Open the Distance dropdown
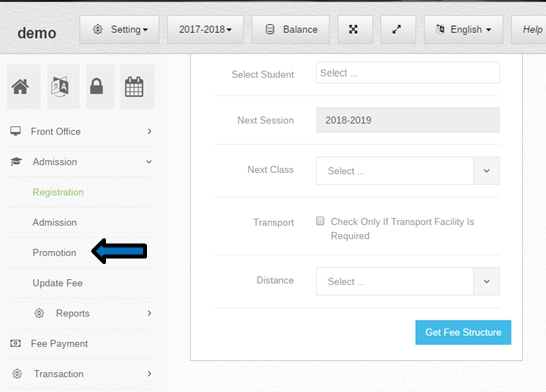The height and width of the screenshot is (392, 546). click(408, 281)
